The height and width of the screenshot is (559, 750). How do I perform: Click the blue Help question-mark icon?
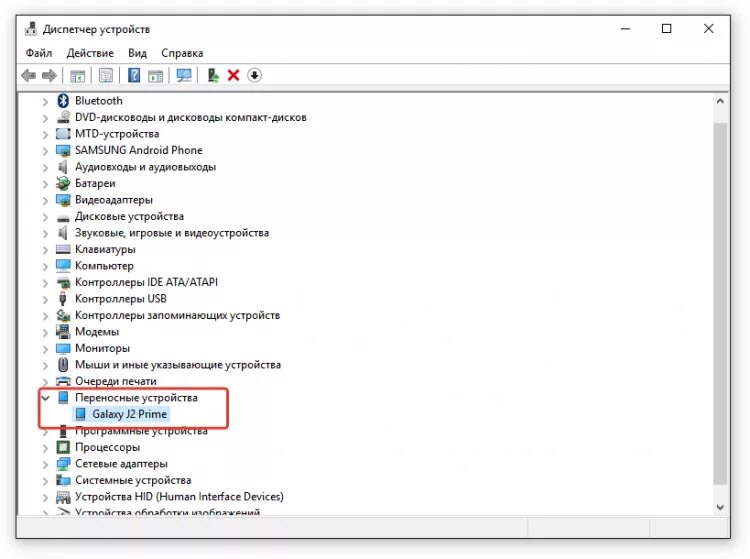pyautogui.click(x=134, y=76)
